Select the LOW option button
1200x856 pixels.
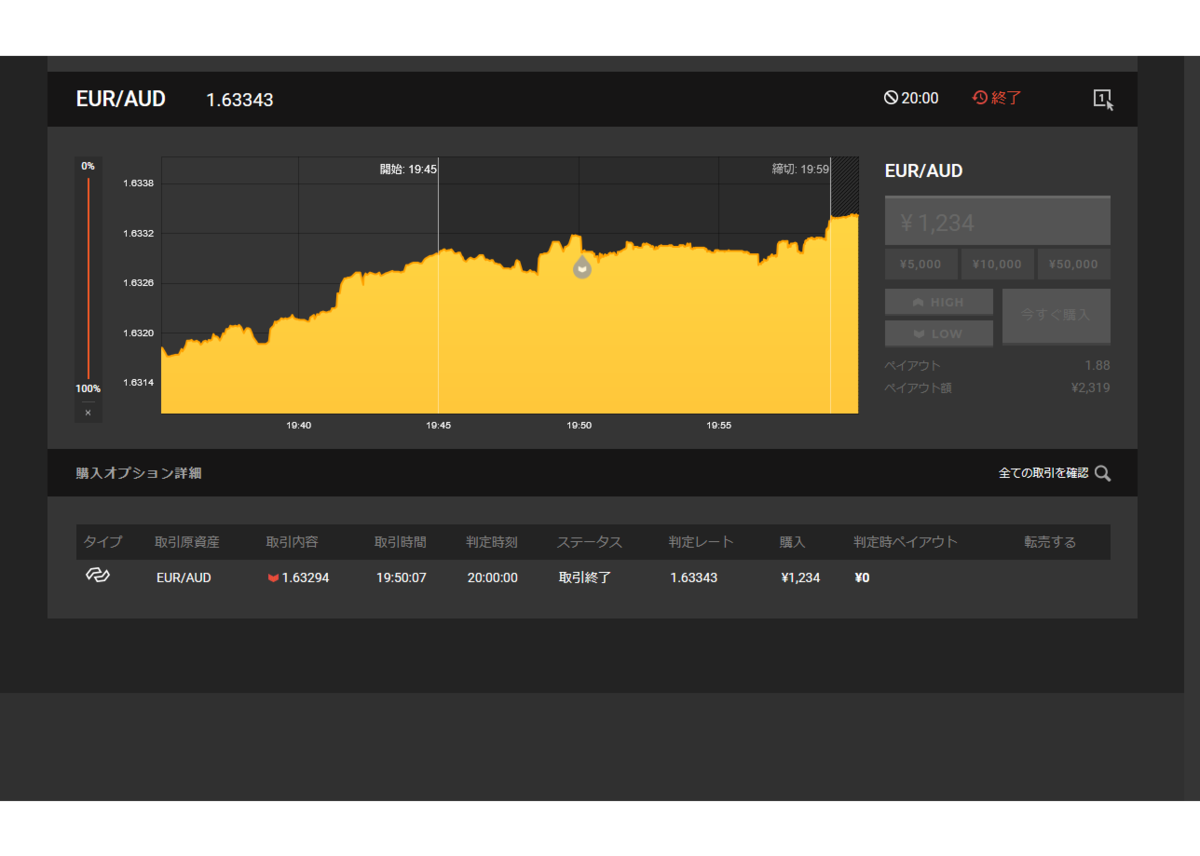tap(939, 333)
